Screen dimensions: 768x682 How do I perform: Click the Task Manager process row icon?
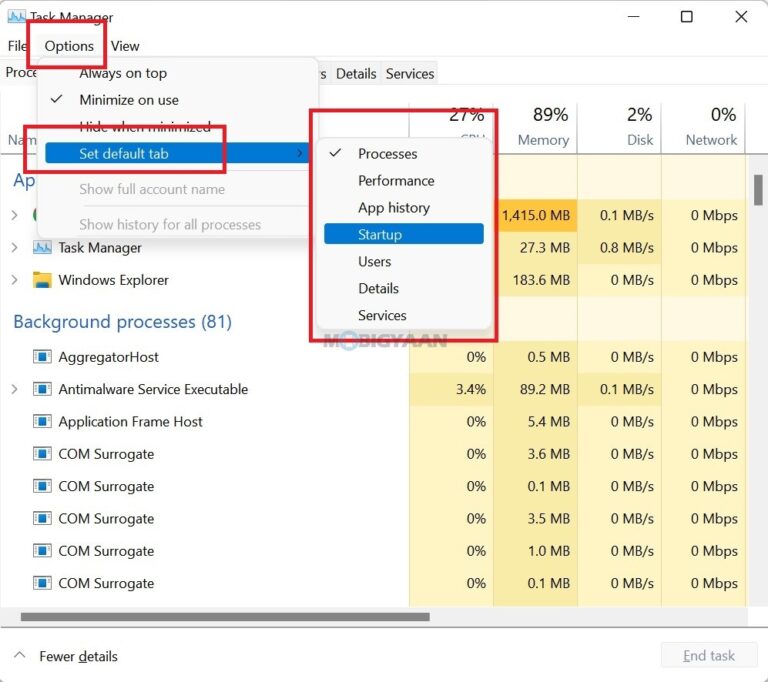42,247
